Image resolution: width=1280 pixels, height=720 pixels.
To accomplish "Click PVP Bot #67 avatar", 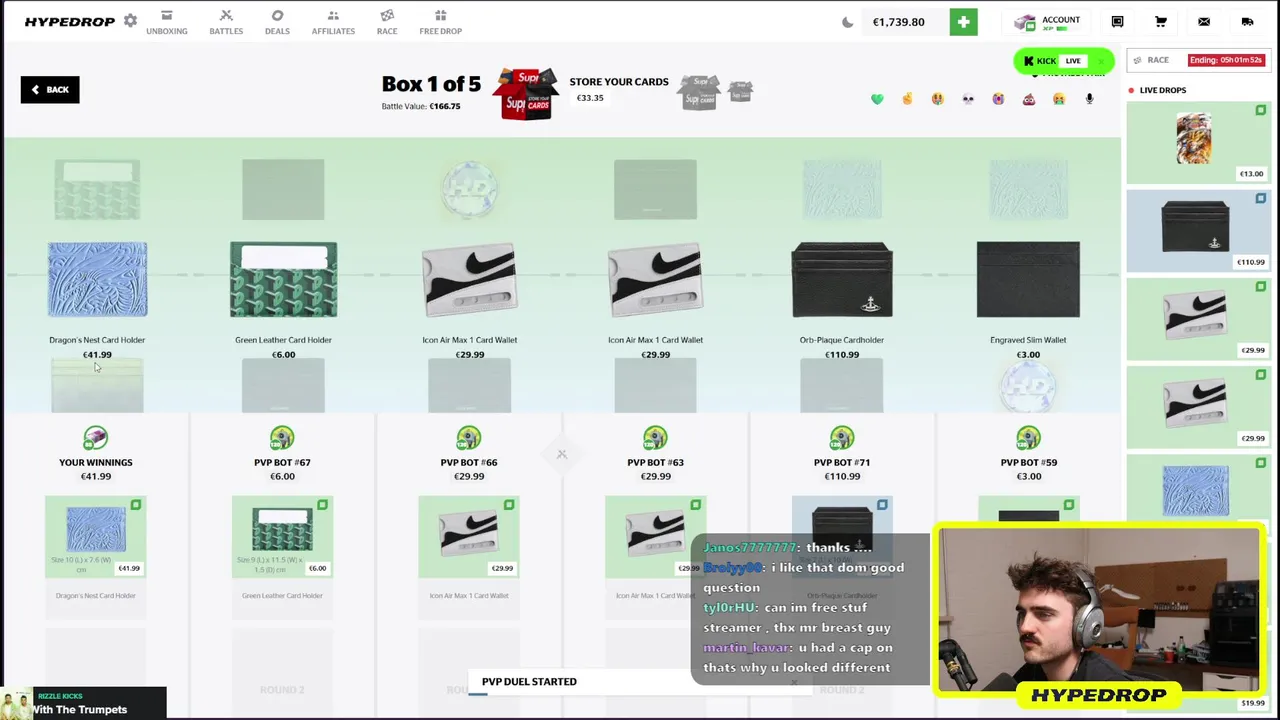I will pos(282,438).
